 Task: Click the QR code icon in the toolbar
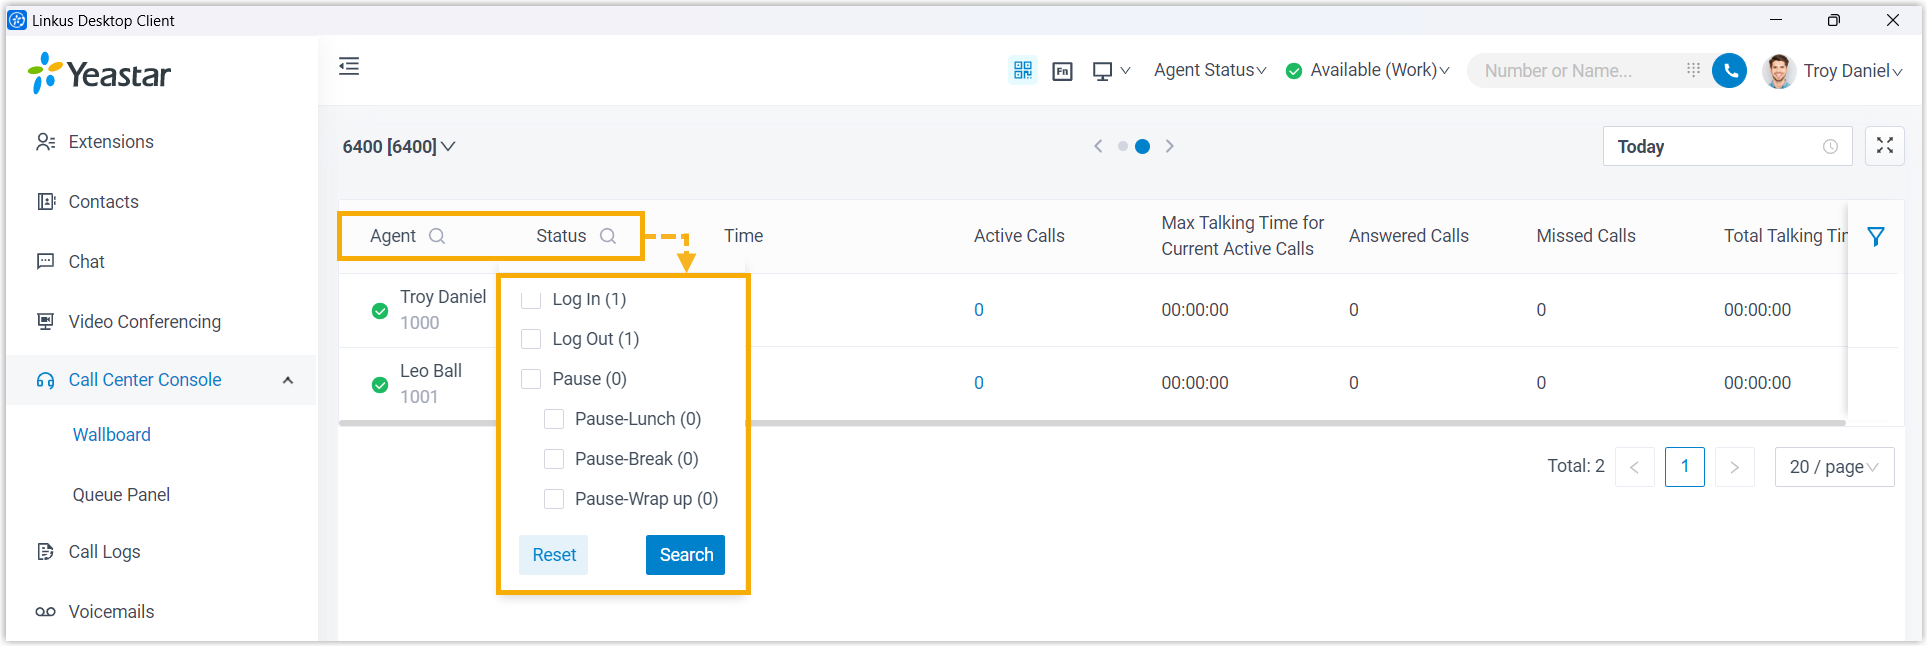(1022, 70)
